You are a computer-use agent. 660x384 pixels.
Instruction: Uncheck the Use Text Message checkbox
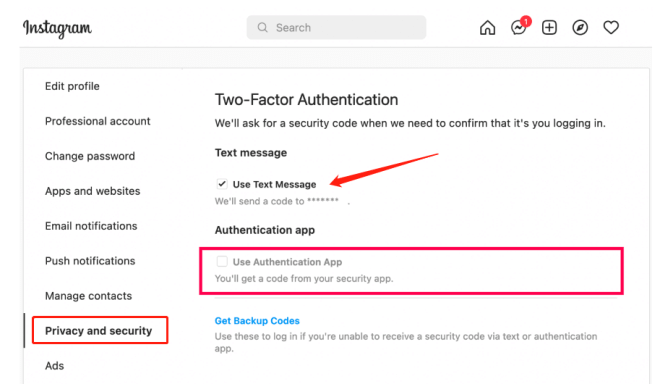click(x=222, y=184)
